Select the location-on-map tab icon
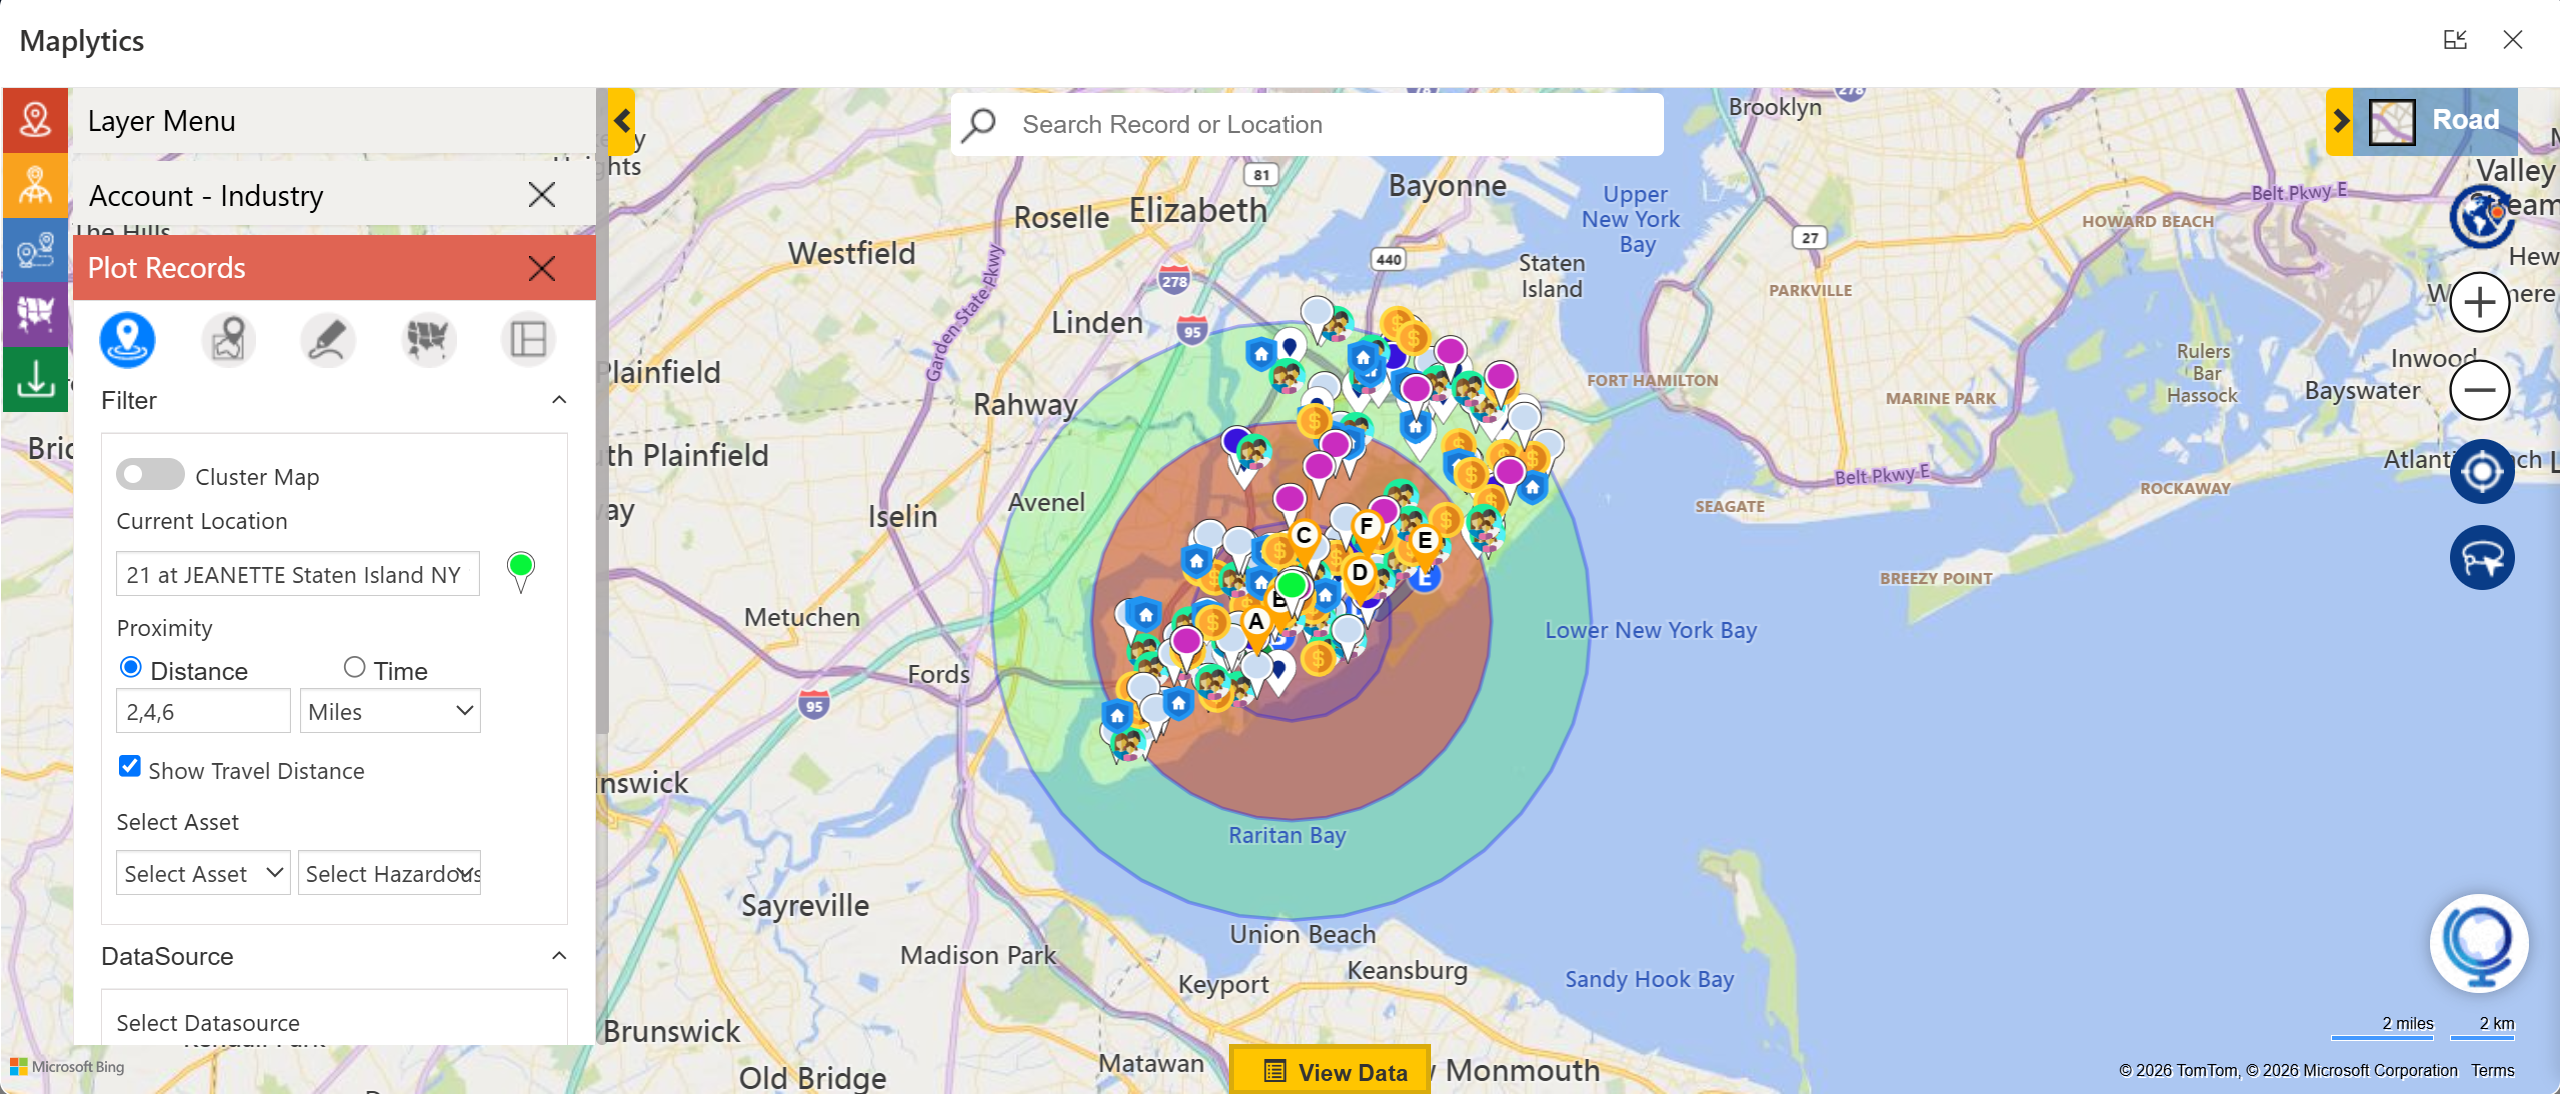Viewport: 2560px width, 1094px height. (228, 339)
